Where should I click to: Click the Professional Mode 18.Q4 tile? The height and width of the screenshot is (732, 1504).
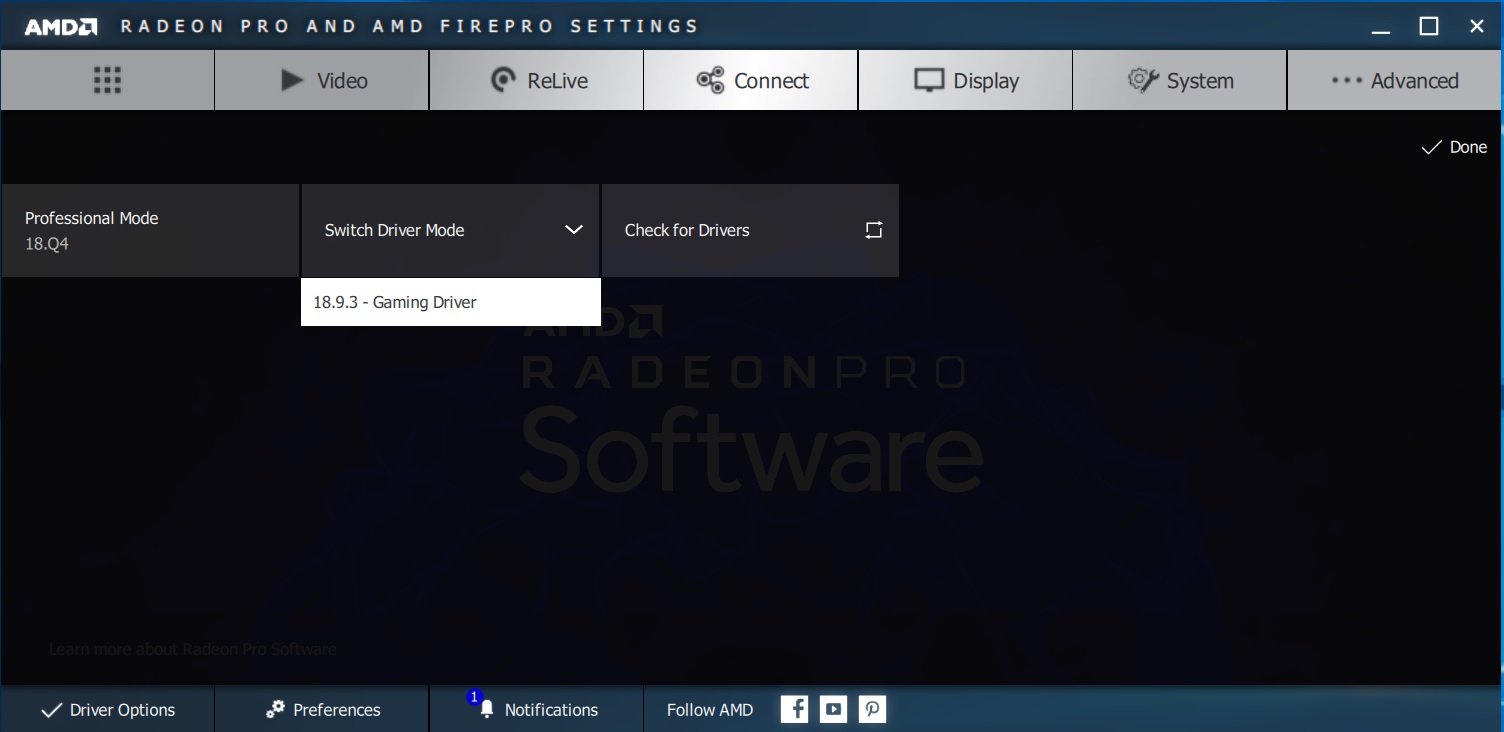pyautogui.click(x=150, y=230)
